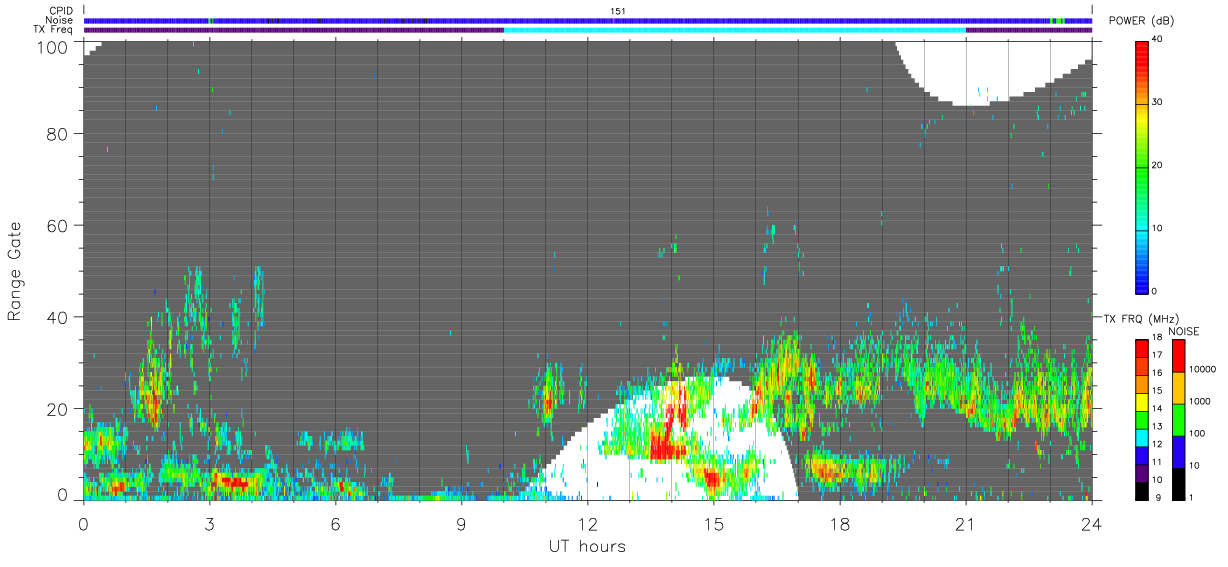This screenshot has height=567, width=1228.
Task: Click the blue segment of NOISE colorbar
Action: tap(1178, 452)
